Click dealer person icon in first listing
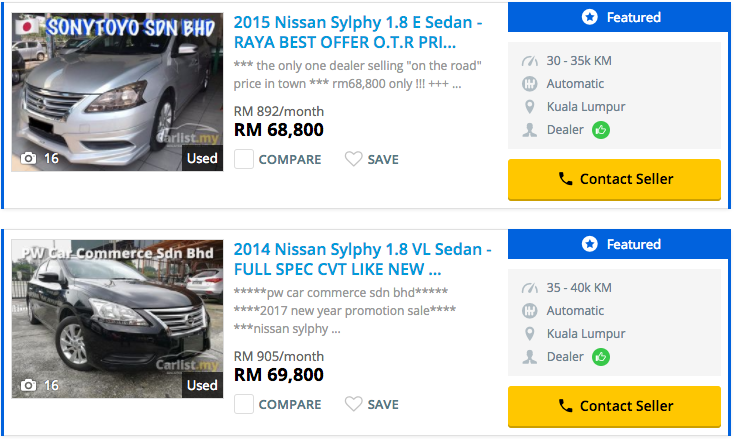The height and width of the screenshot is (439, 735). click(530, 130)
